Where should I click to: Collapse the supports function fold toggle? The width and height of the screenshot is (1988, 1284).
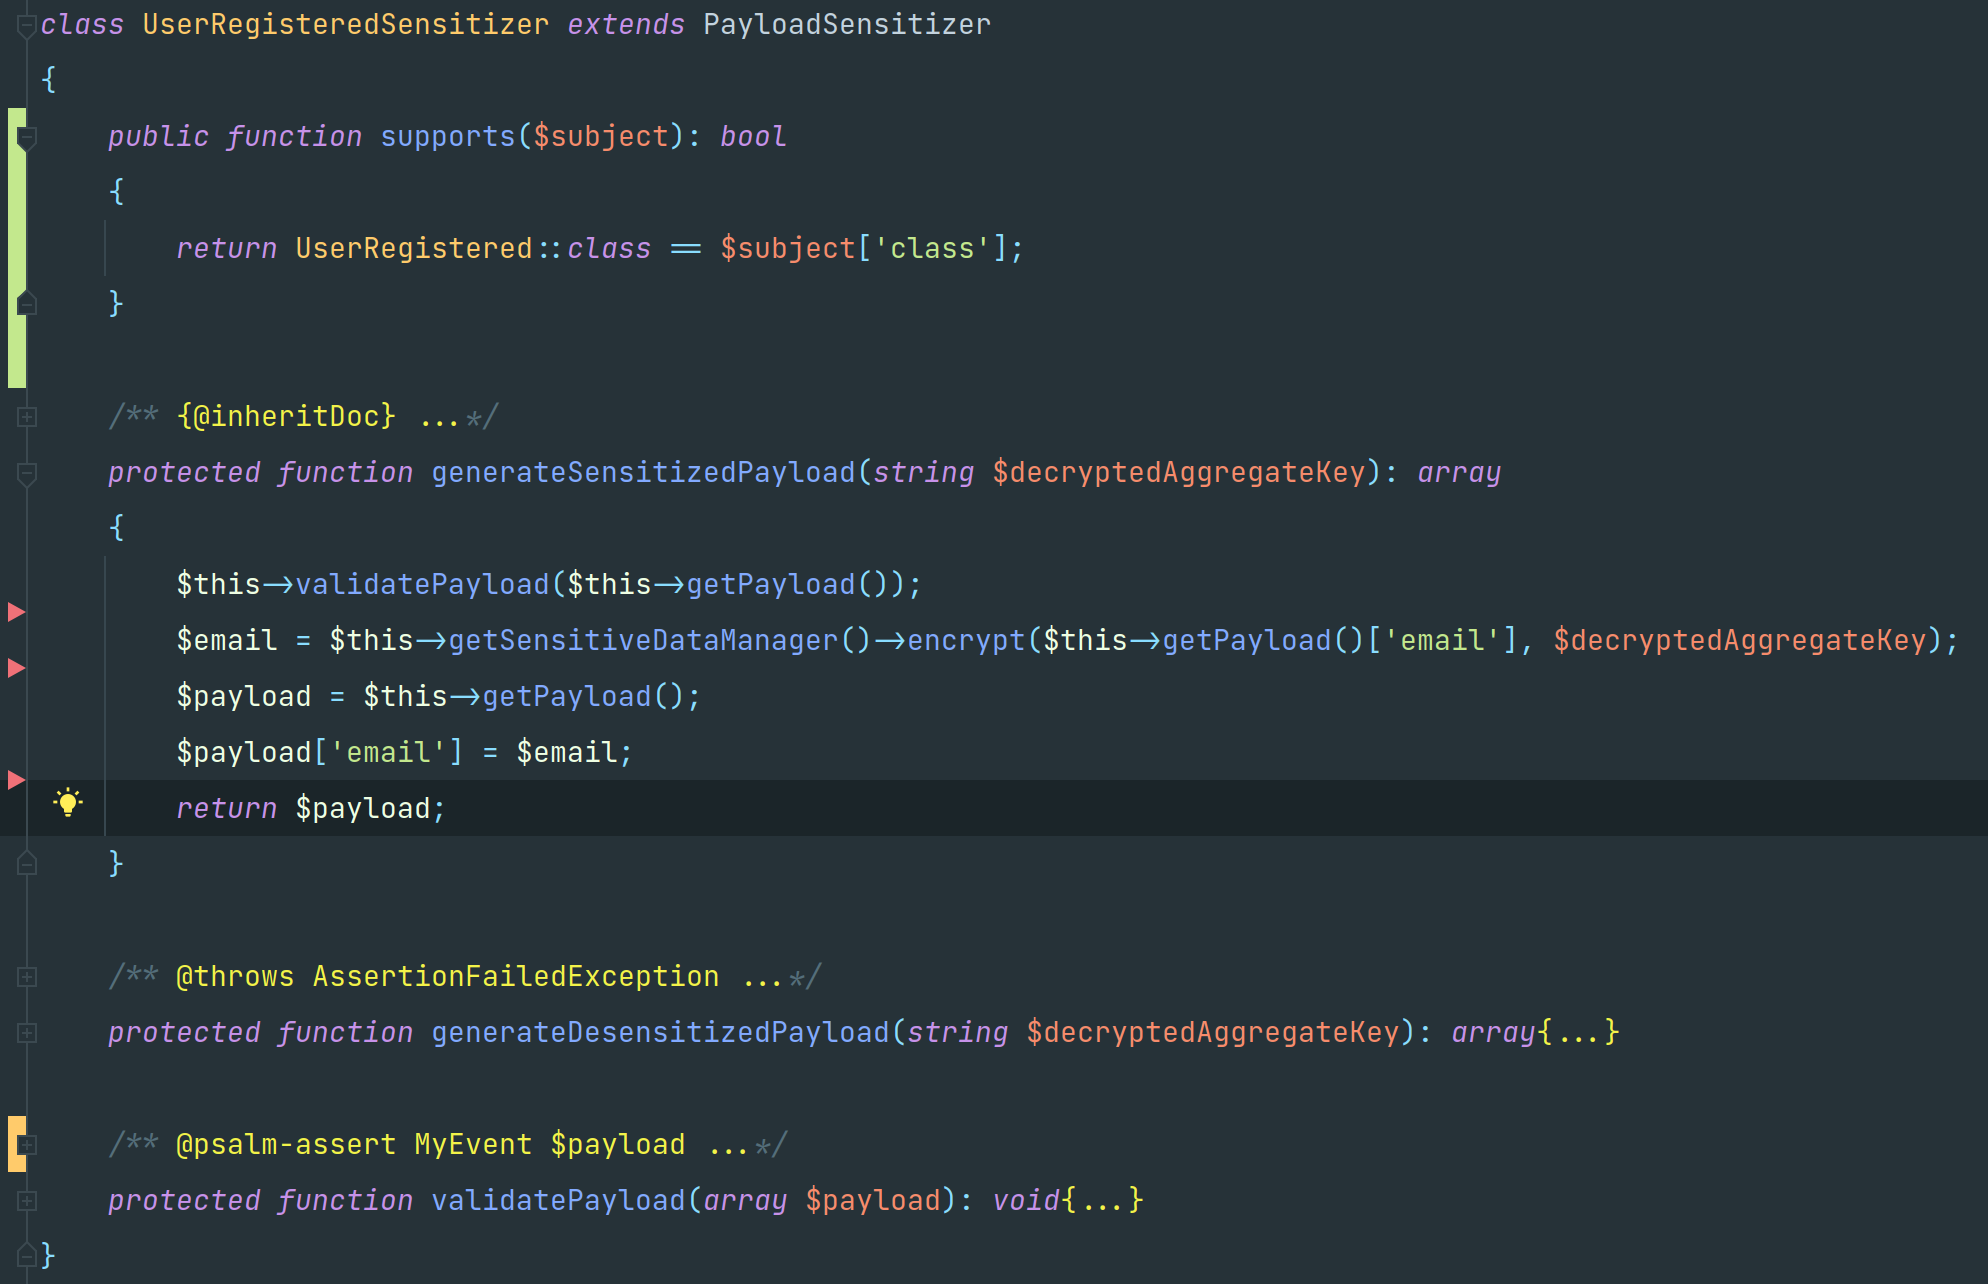28,138
